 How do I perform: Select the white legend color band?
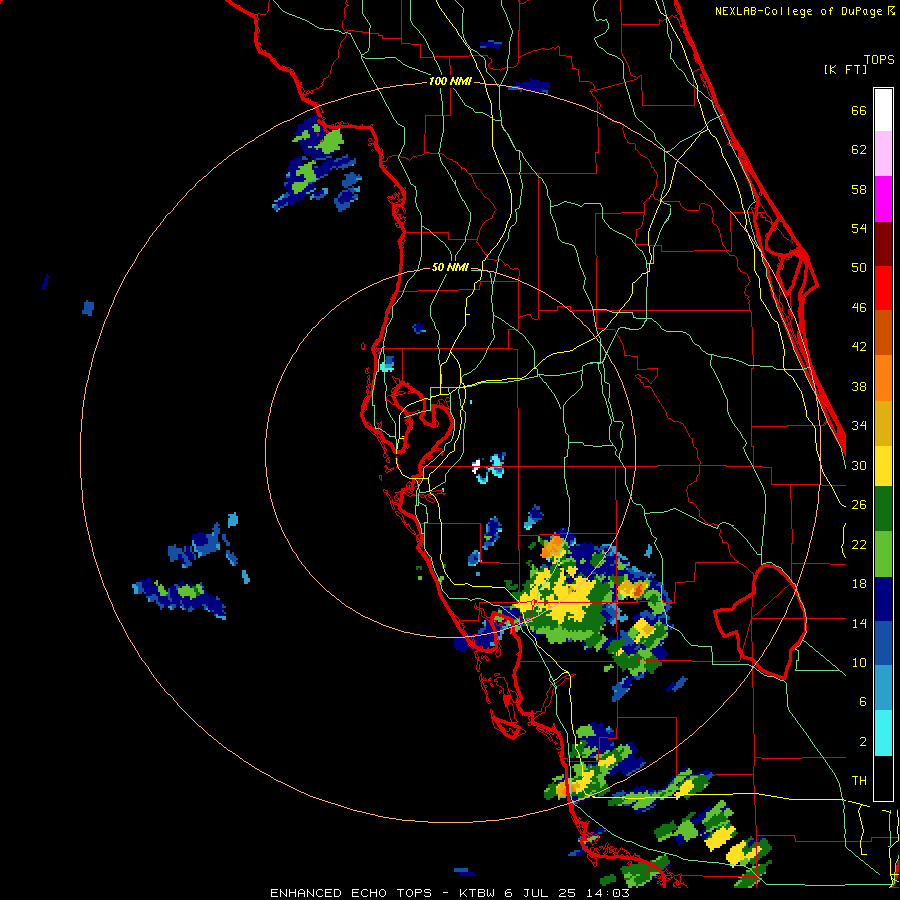883,110
